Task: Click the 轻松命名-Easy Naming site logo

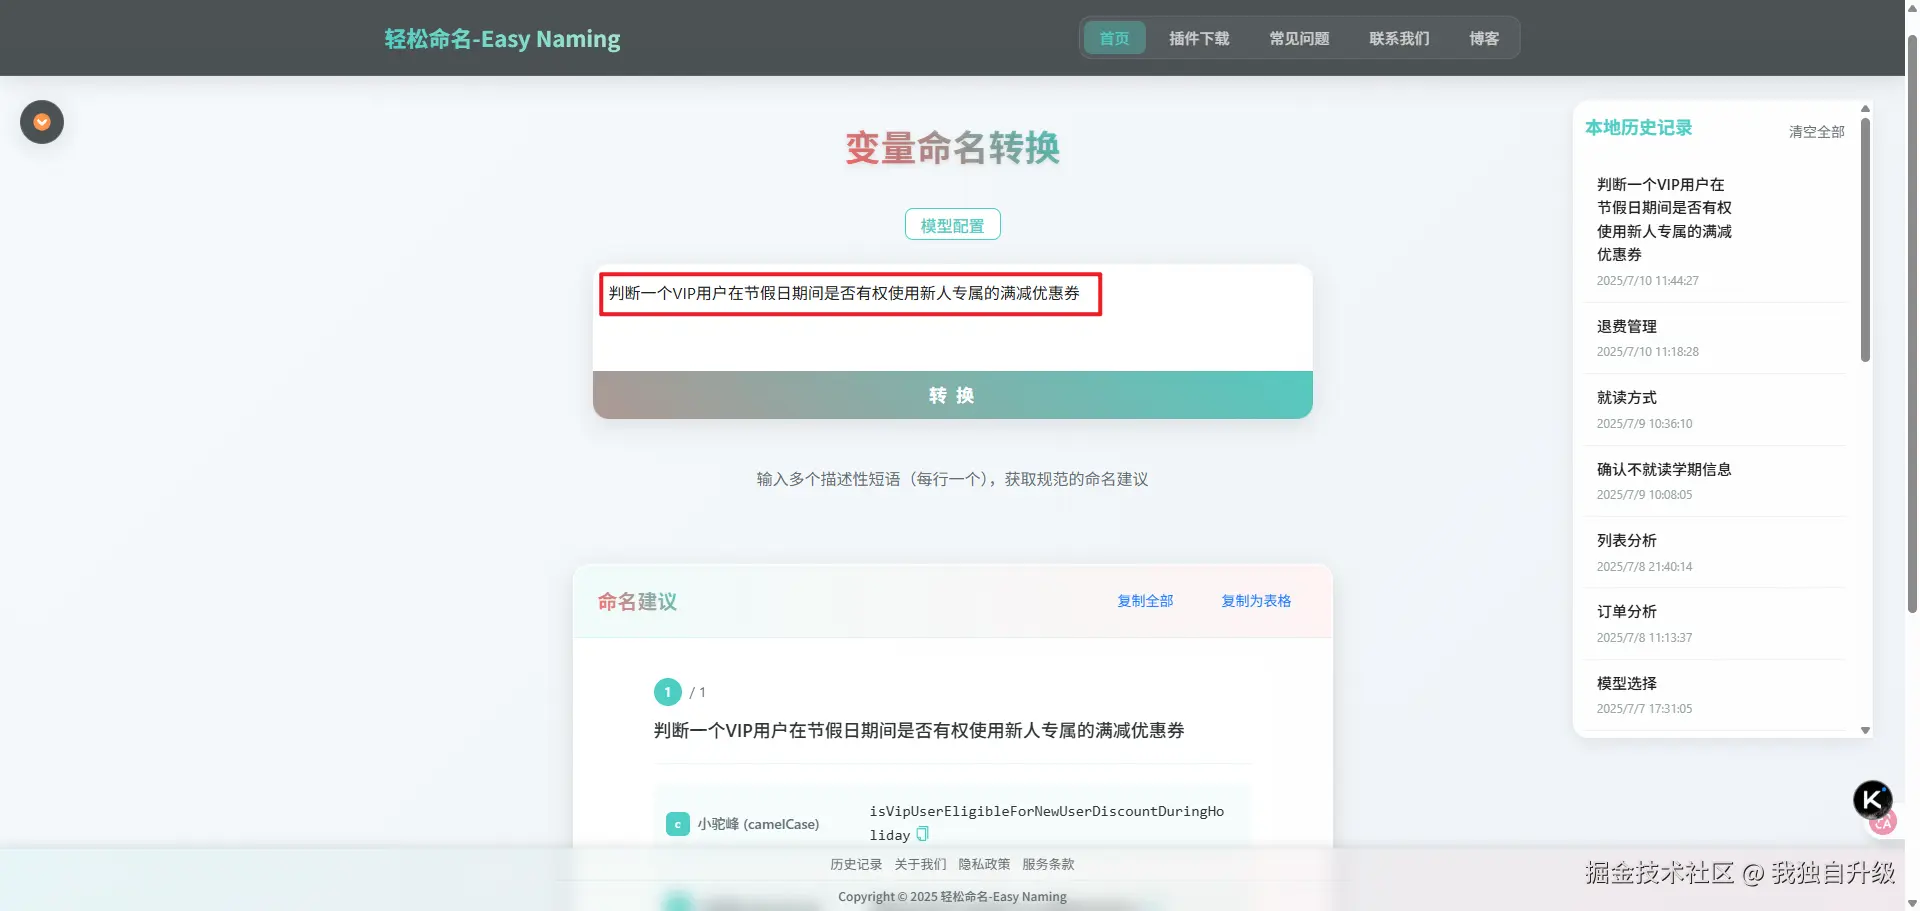Action: pyautogui.click(x=502, y=38)
